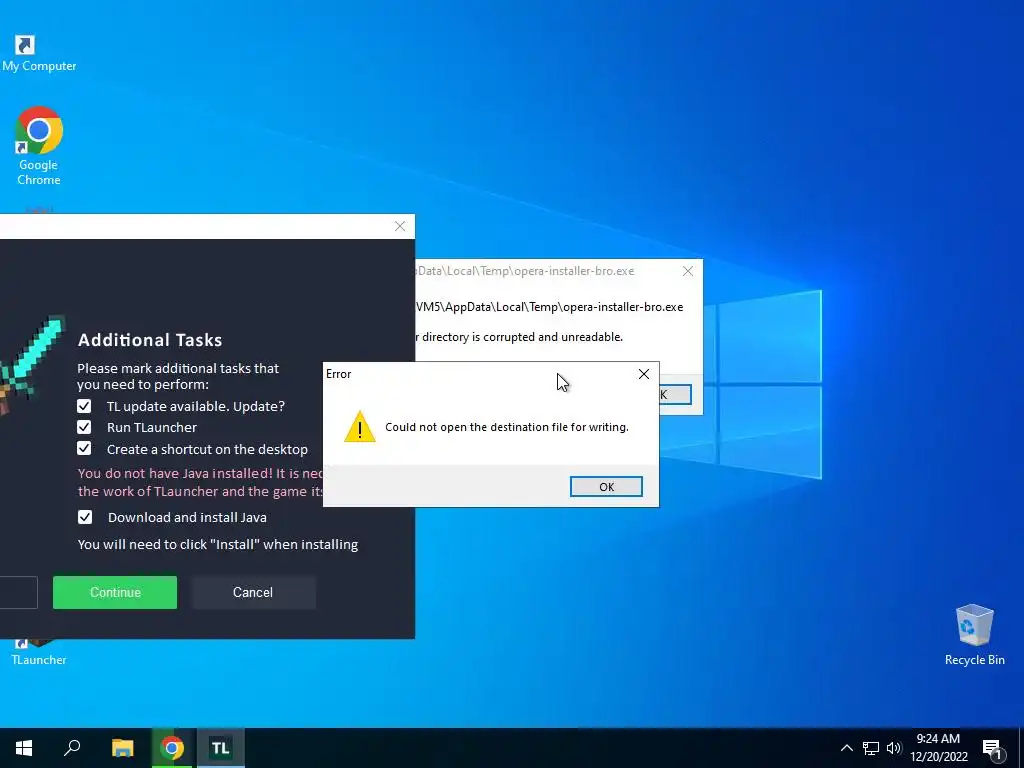Open My Computer desktop shortcut
This screenshot has height=768, width=1024.
click(x=38, y=54)
